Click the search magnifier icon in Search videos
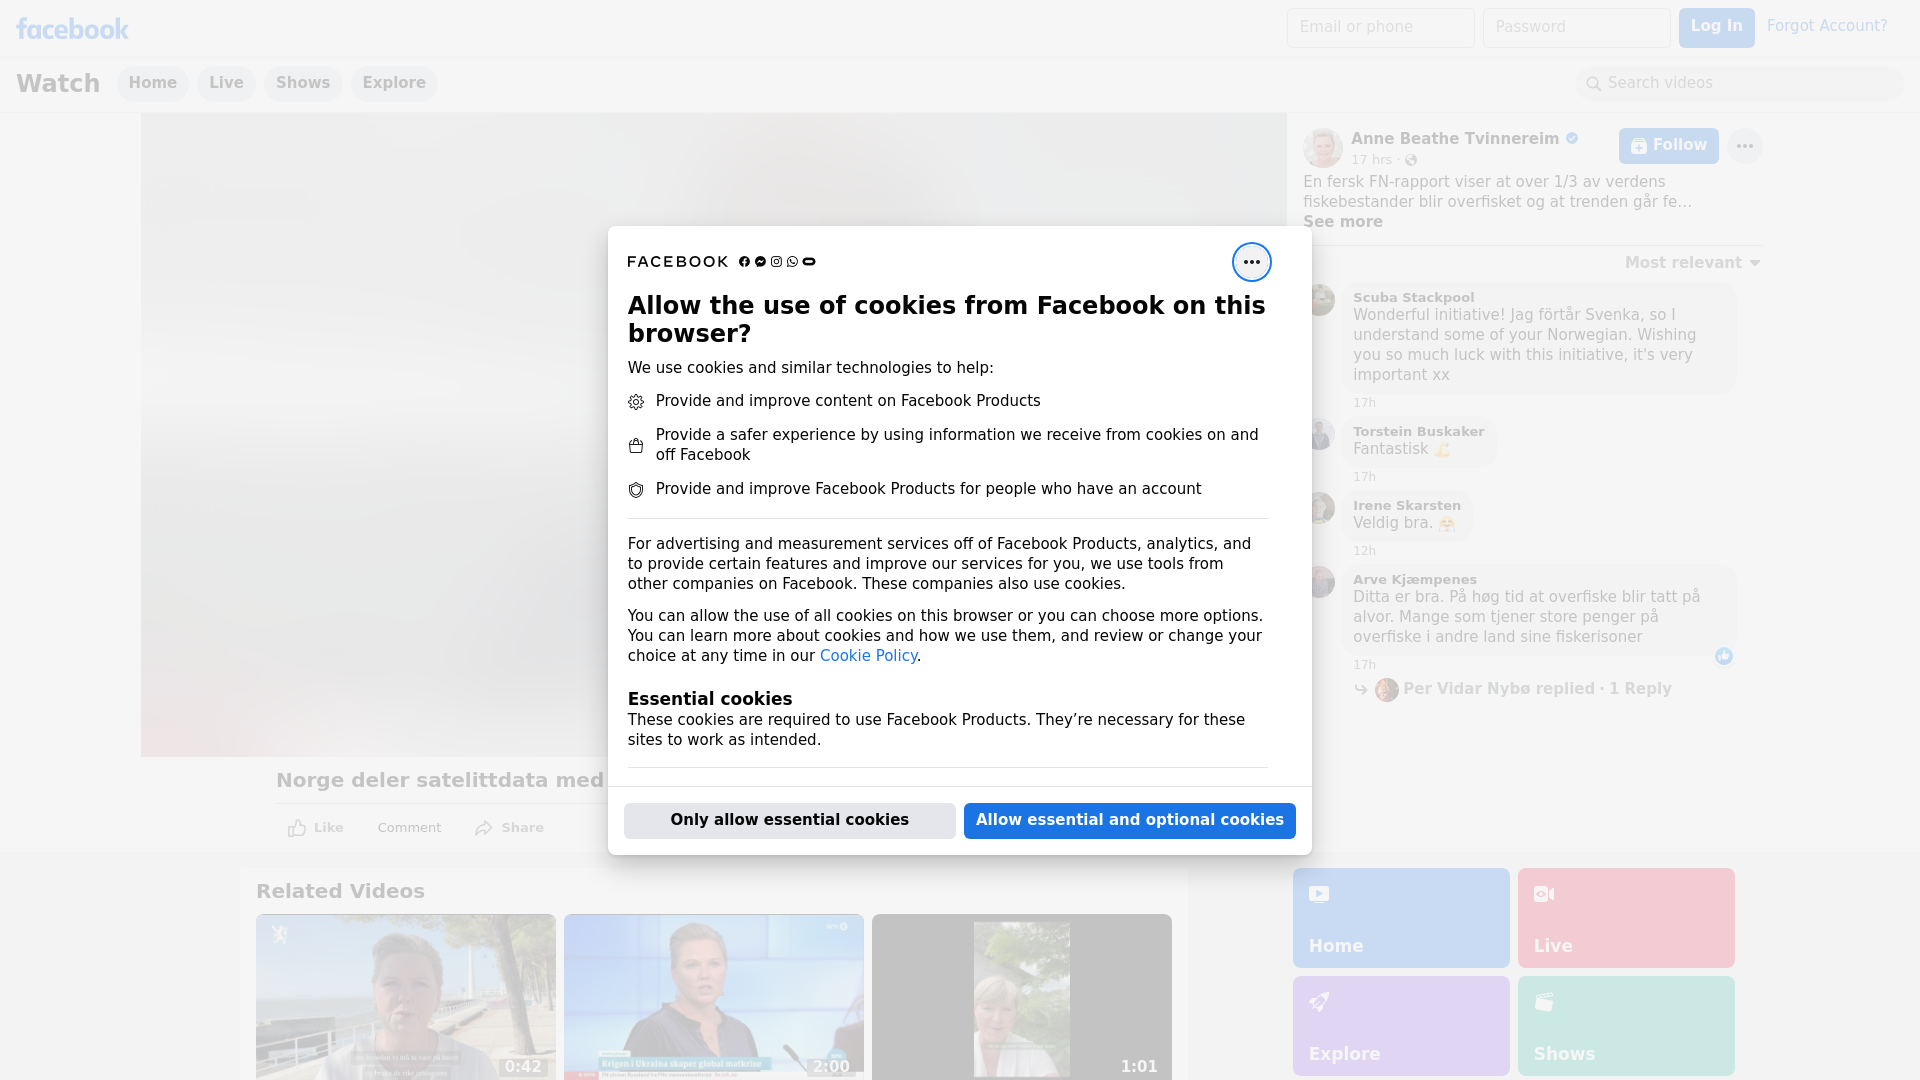Viewport: 1920px width, 1080px height. (x=1593, y=84)
